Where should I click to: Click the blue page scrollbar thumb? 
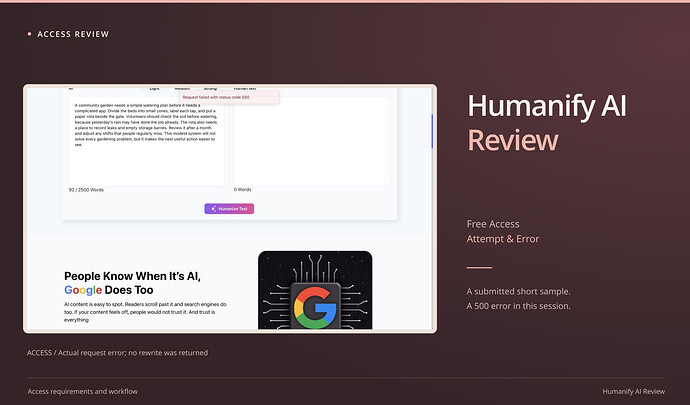(432, 131)
